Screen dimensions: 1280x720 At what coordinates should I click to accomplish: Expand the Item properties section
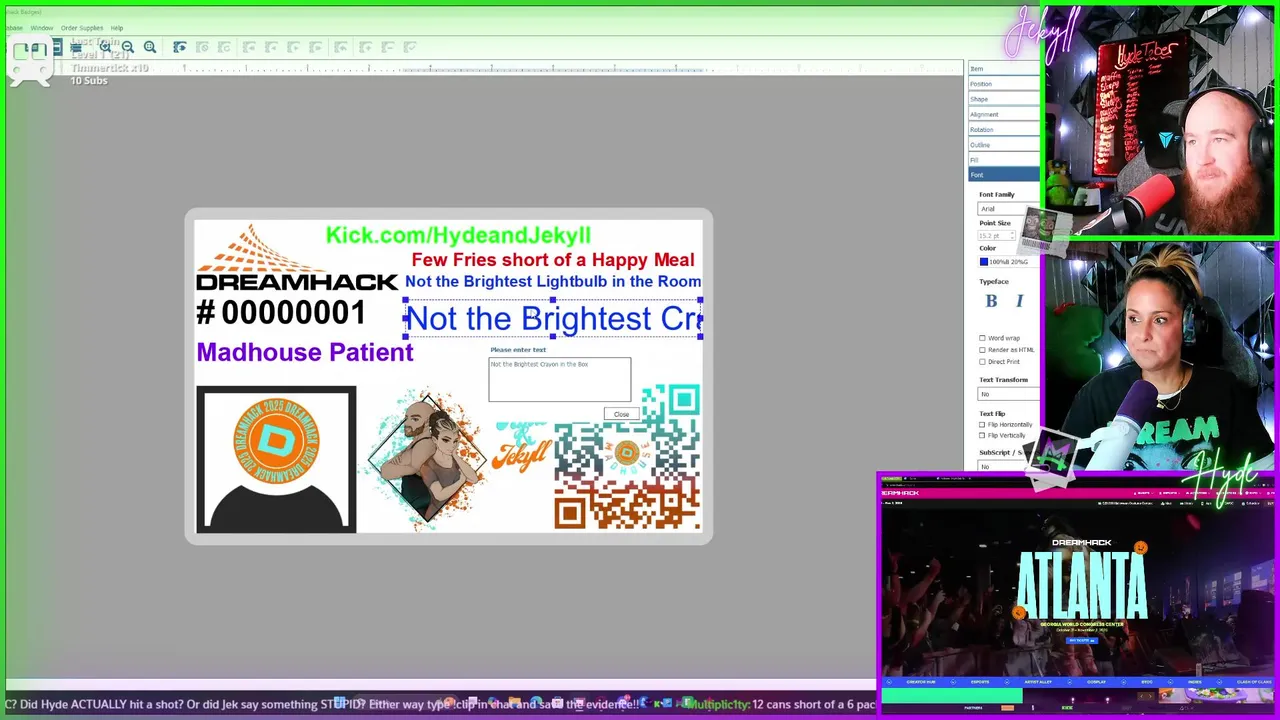[1003, 69]
